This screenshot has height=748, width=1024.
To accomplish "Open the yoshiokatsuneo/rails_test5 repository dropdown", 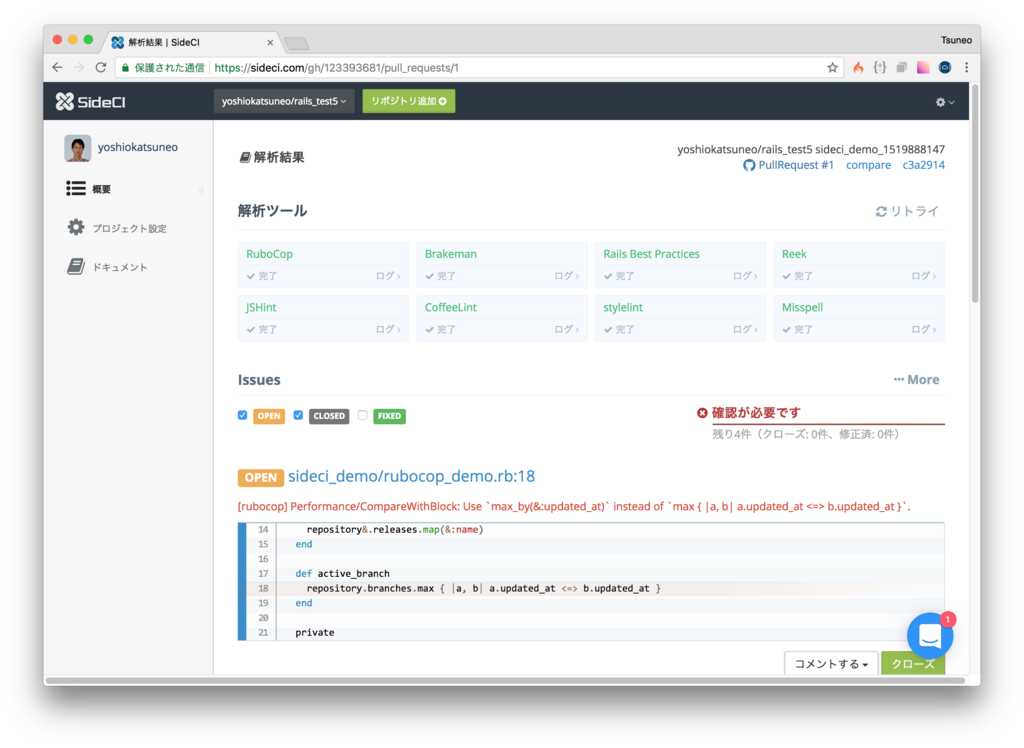I will point(283,101).
